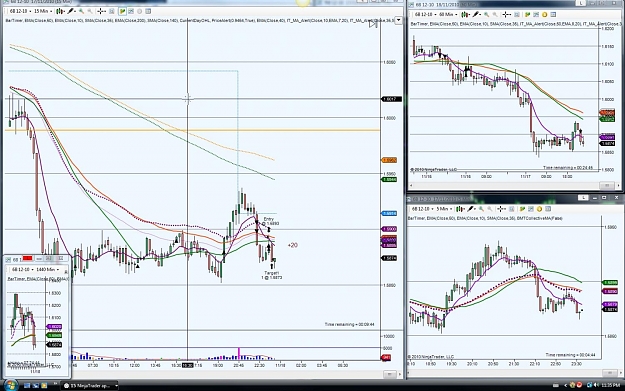625x391 pixels.
Task: Click the 11:35 PM system clock
Action: 611,385
